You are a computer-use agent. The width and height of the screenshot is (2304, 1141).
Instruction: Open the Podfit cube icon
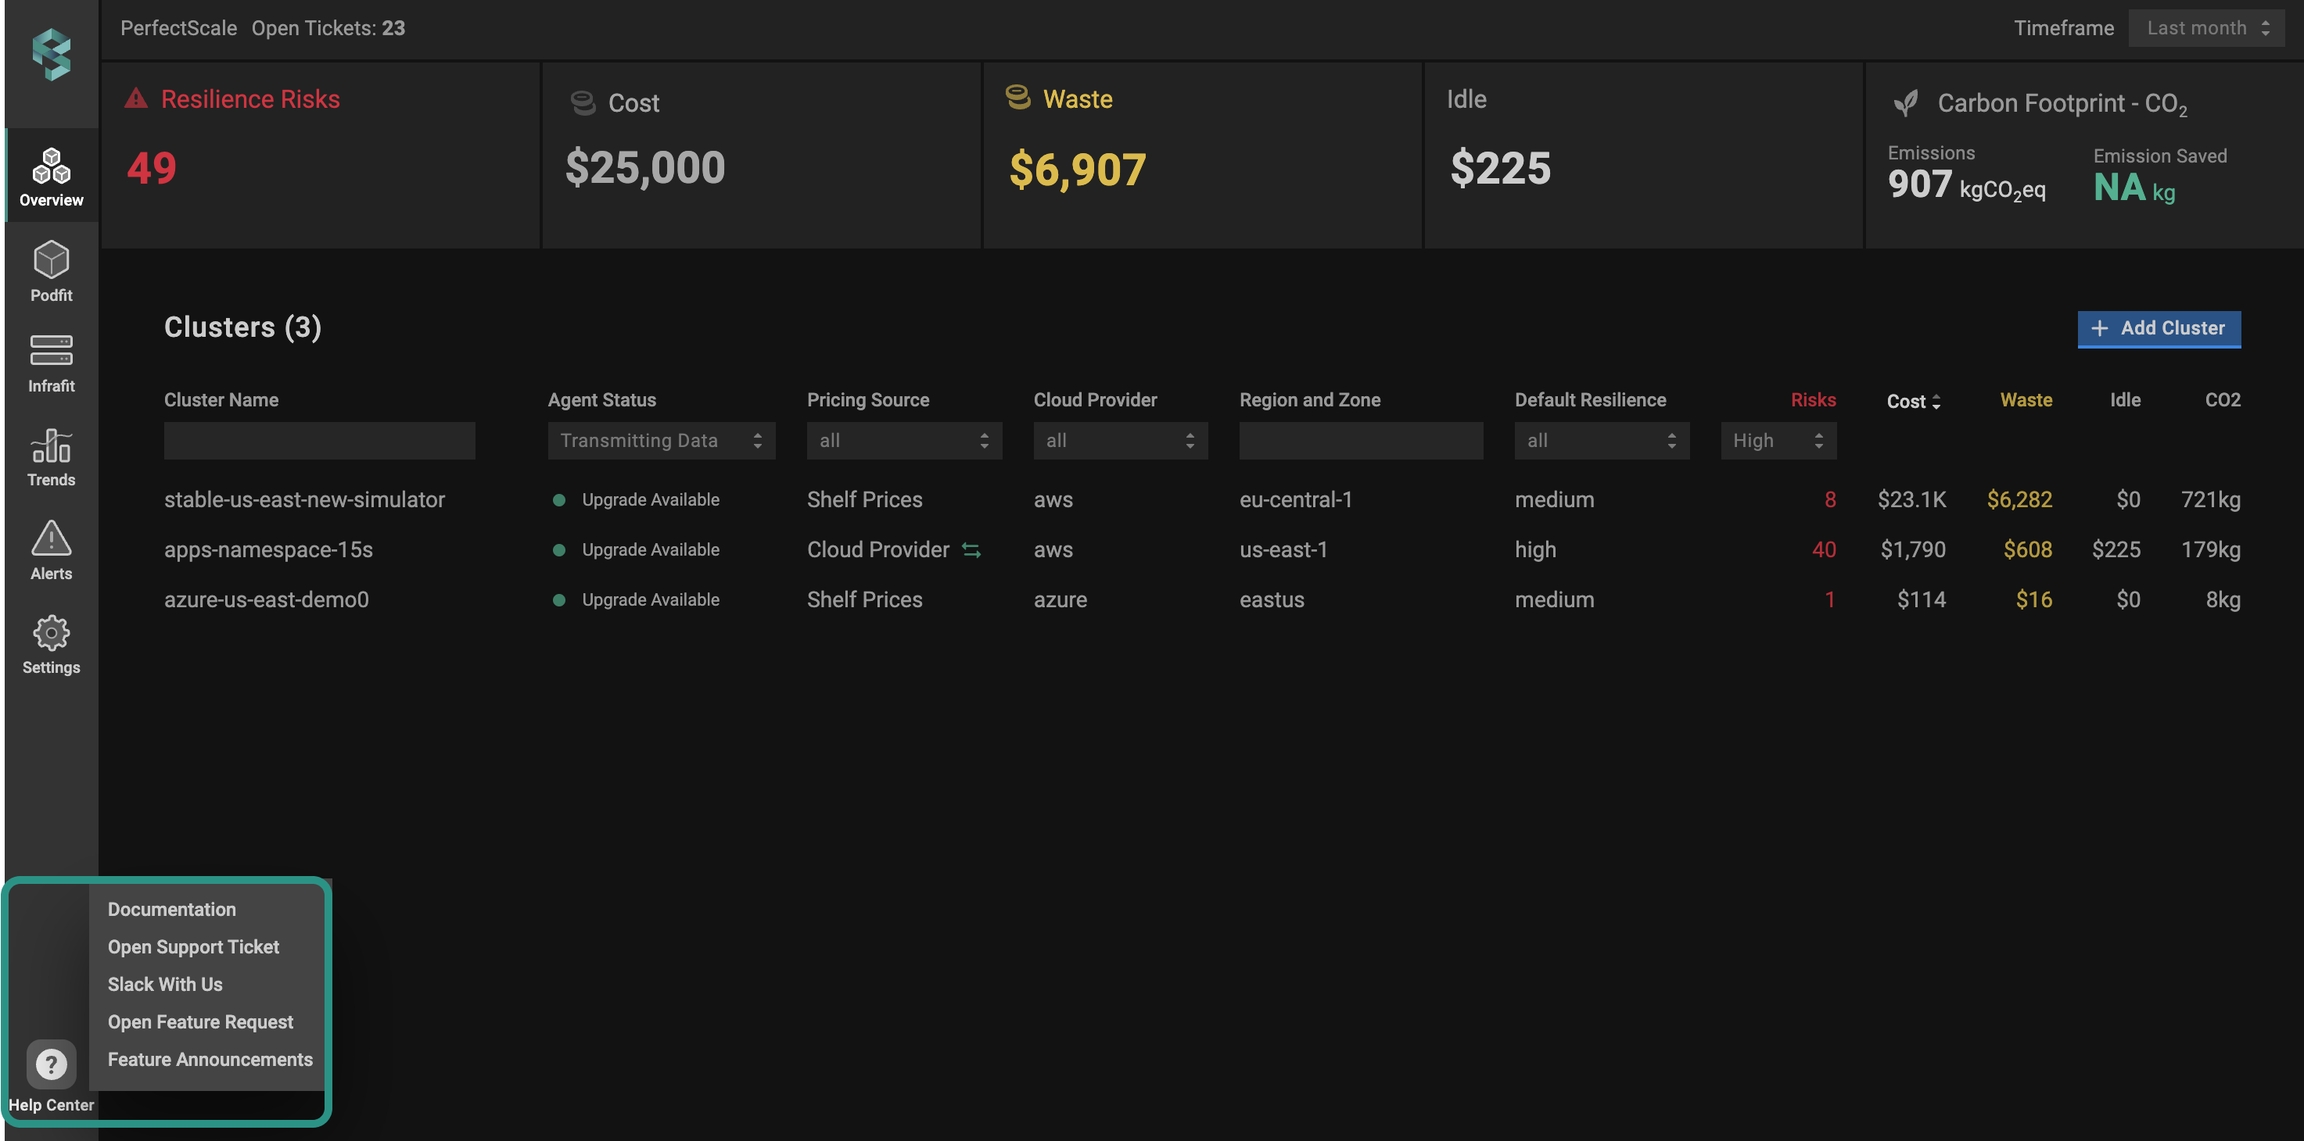[51, 260]
